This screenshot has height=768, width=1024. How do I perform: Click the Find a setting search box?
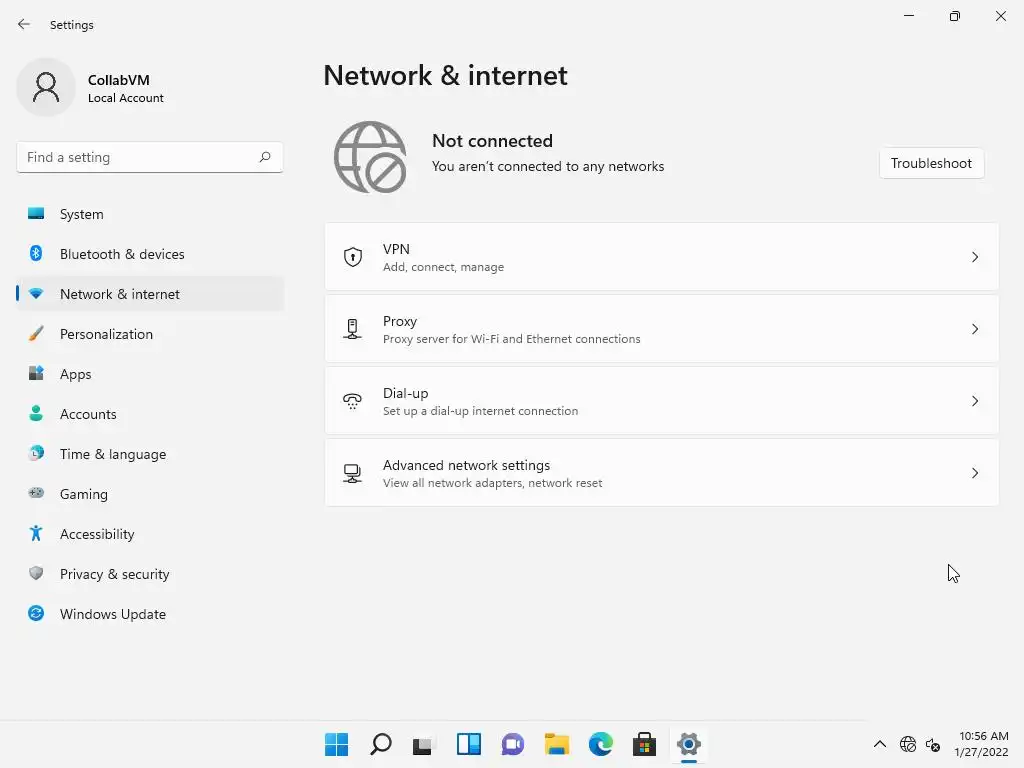[140, 157]
